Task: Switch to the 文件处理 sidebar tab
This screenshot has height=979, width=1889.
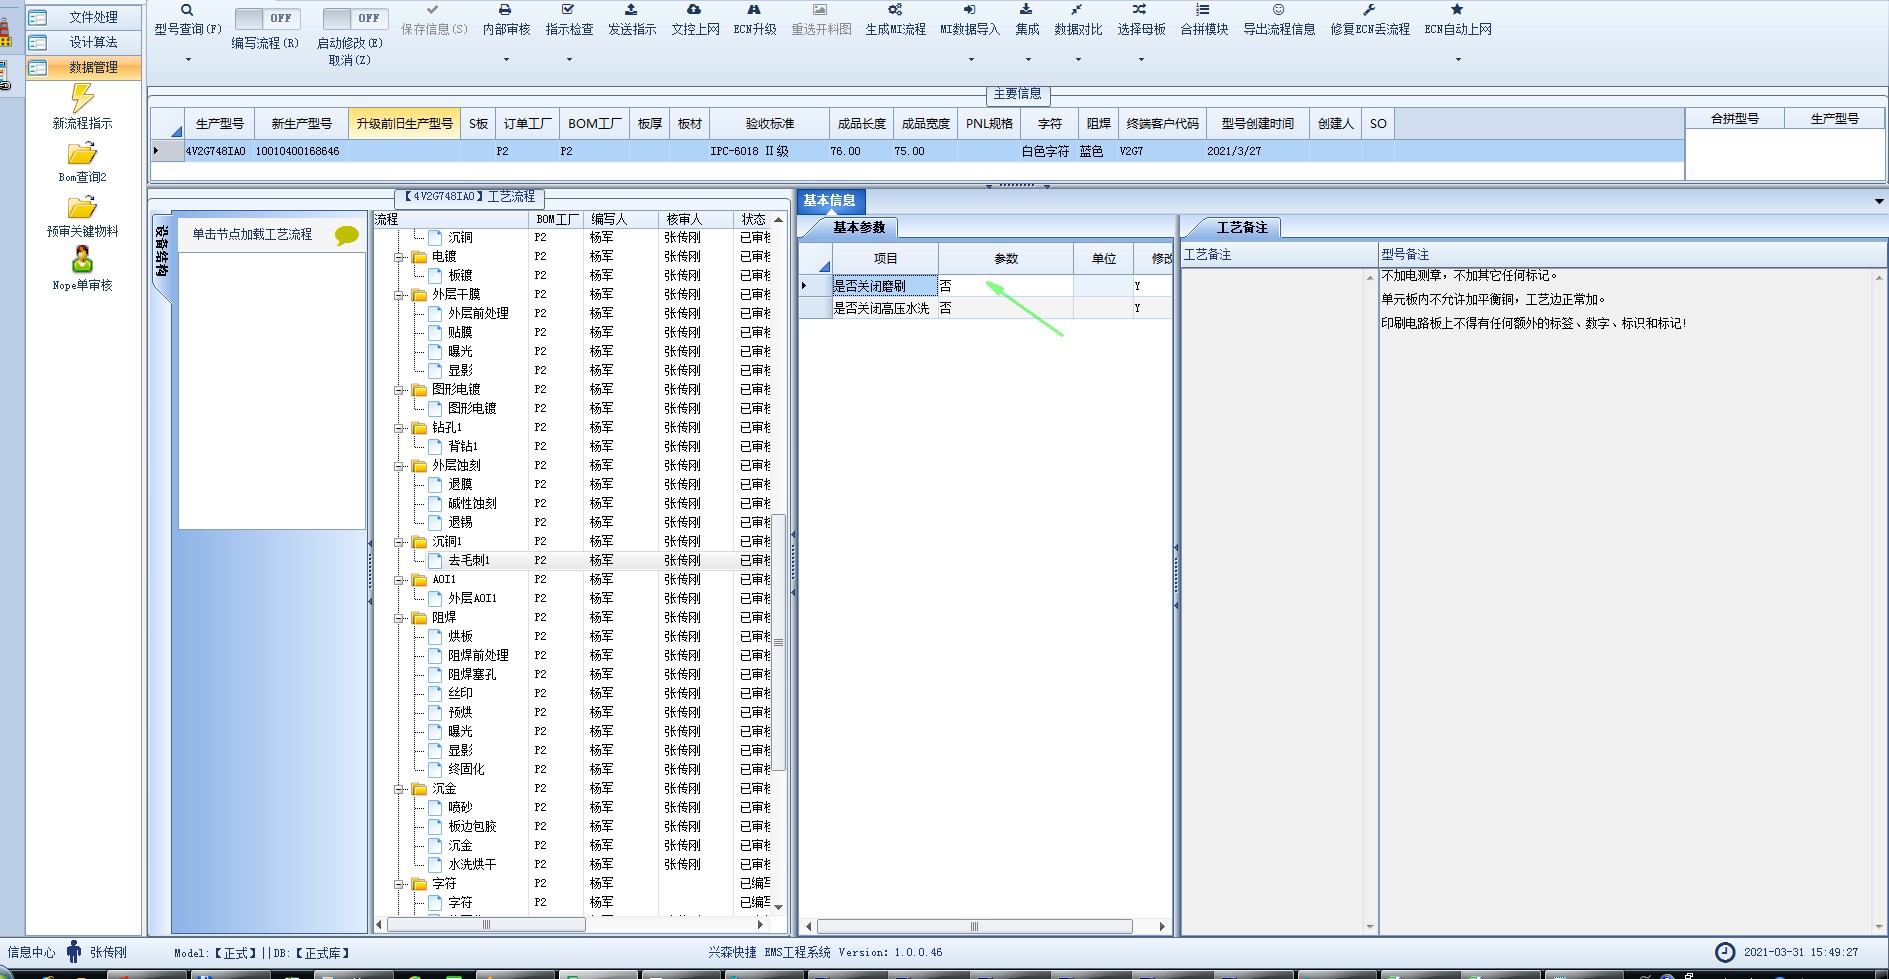Action: 84,17
